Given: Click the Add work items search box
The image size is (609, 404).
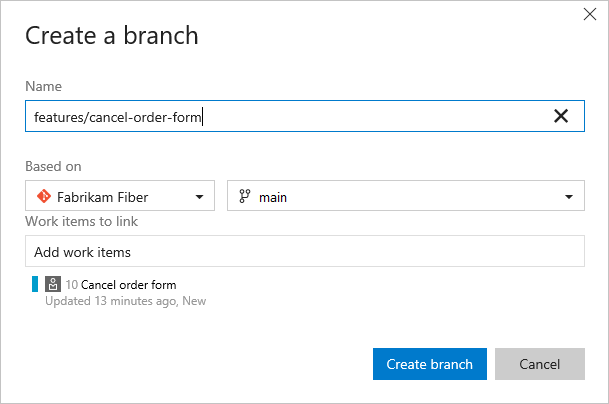Looking at the screenshot, I should point(304,252).
